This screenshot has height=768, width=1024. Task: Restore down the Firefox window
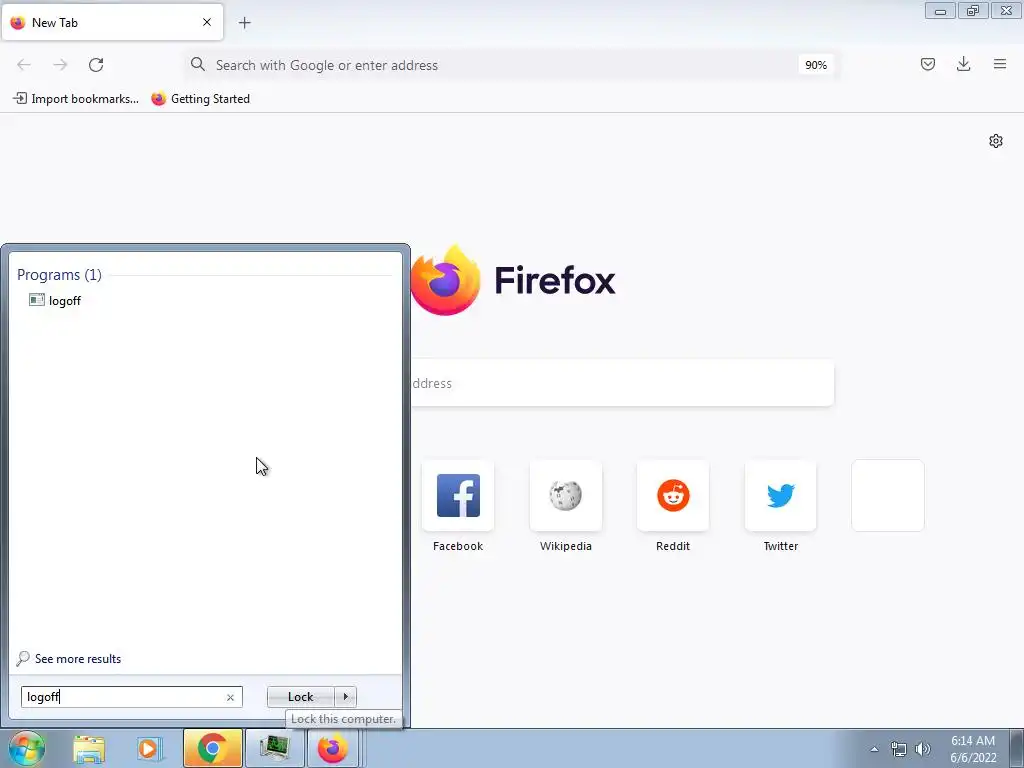973,10
